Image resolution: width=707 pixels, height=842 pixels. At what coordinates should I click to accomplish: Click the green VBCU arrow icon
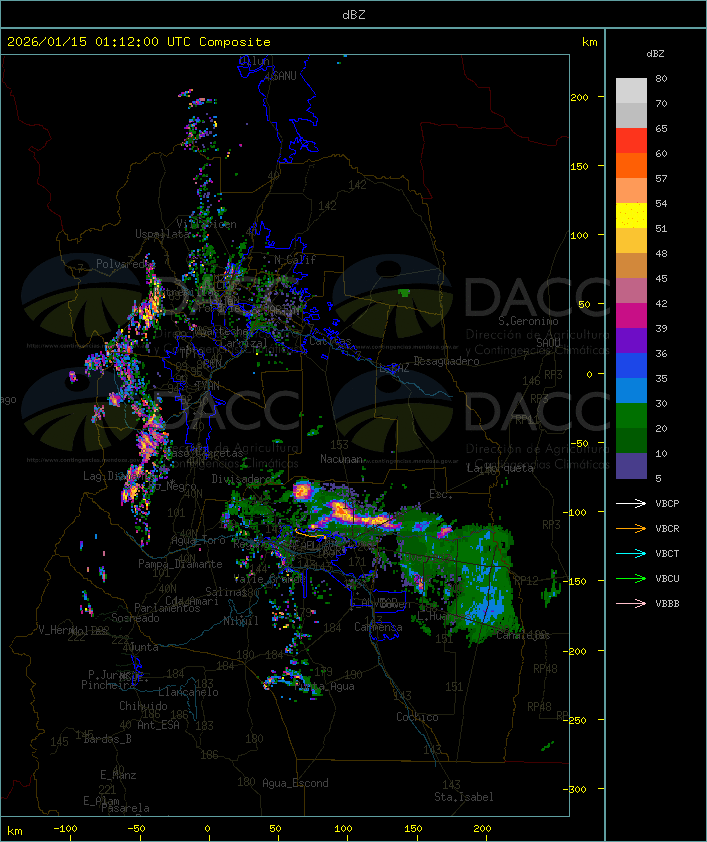tap(631, 579)
